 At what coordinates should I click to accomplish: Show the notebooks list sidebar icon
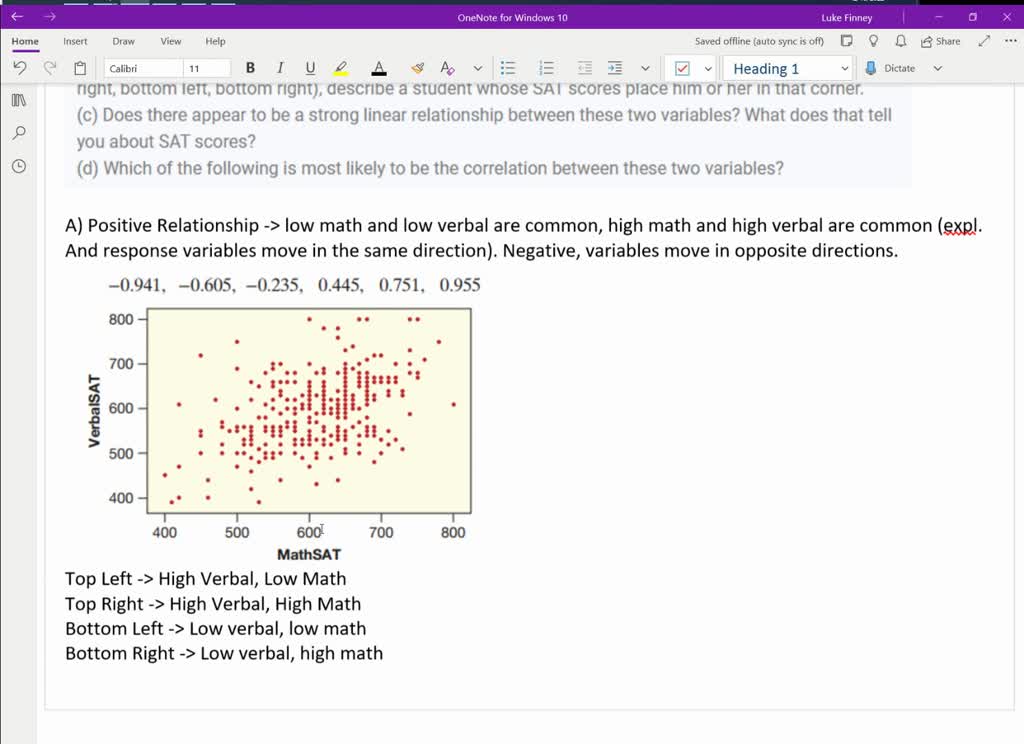coord(17,100)
